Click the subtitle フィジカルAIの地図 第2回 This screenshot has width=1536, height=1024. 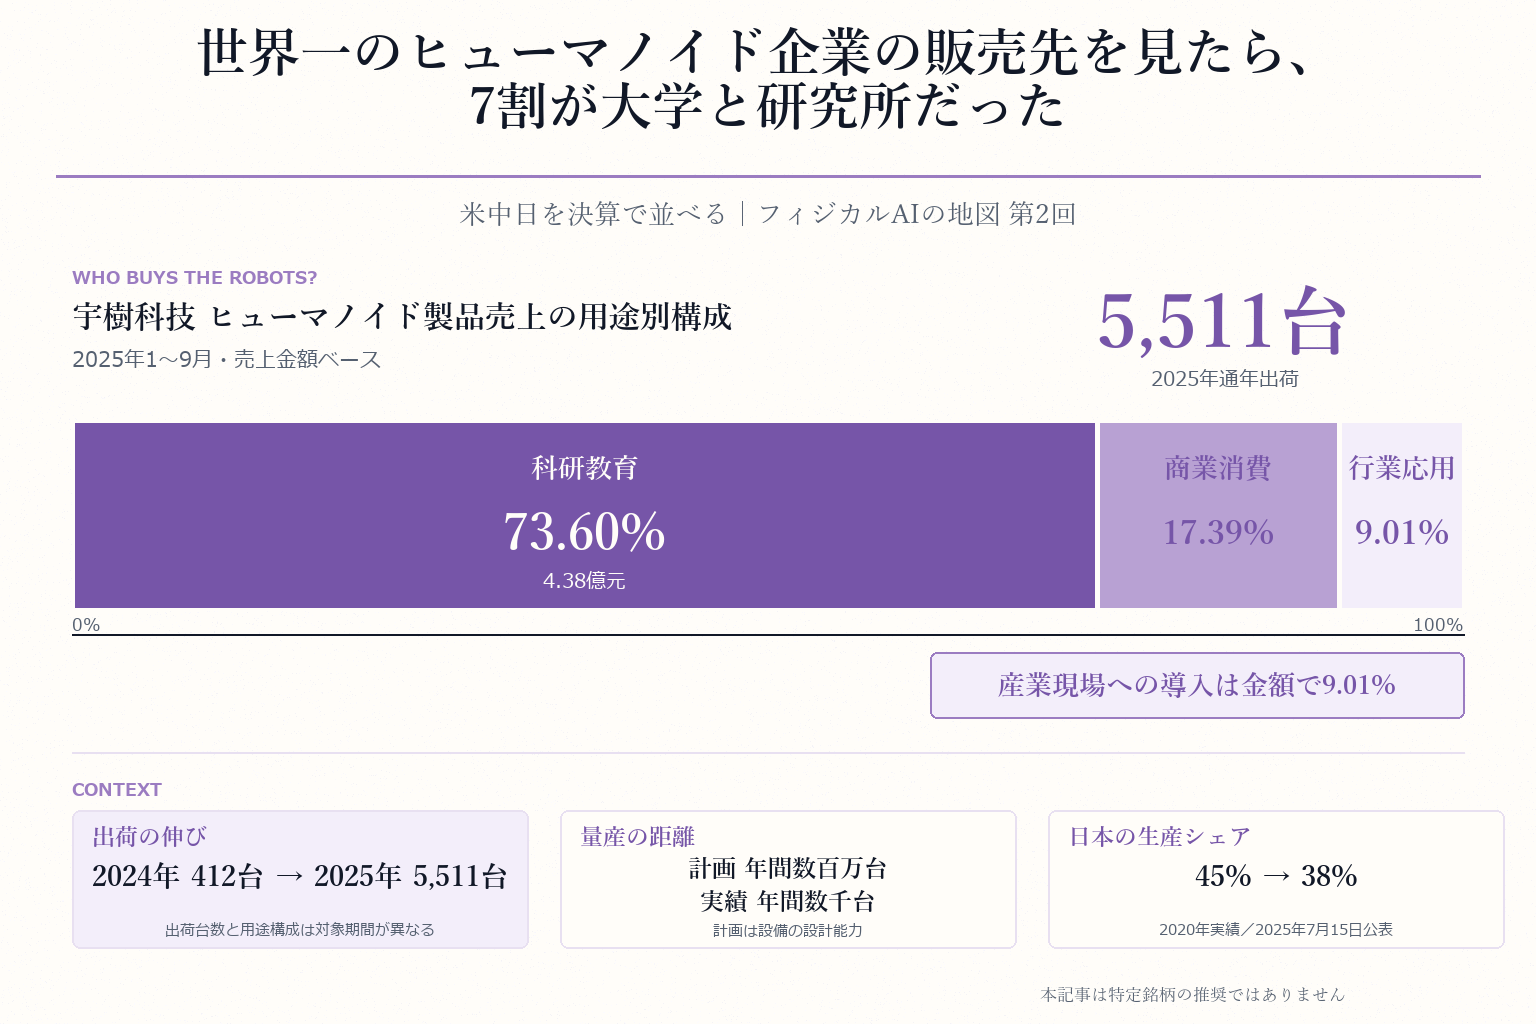point(916,214)
